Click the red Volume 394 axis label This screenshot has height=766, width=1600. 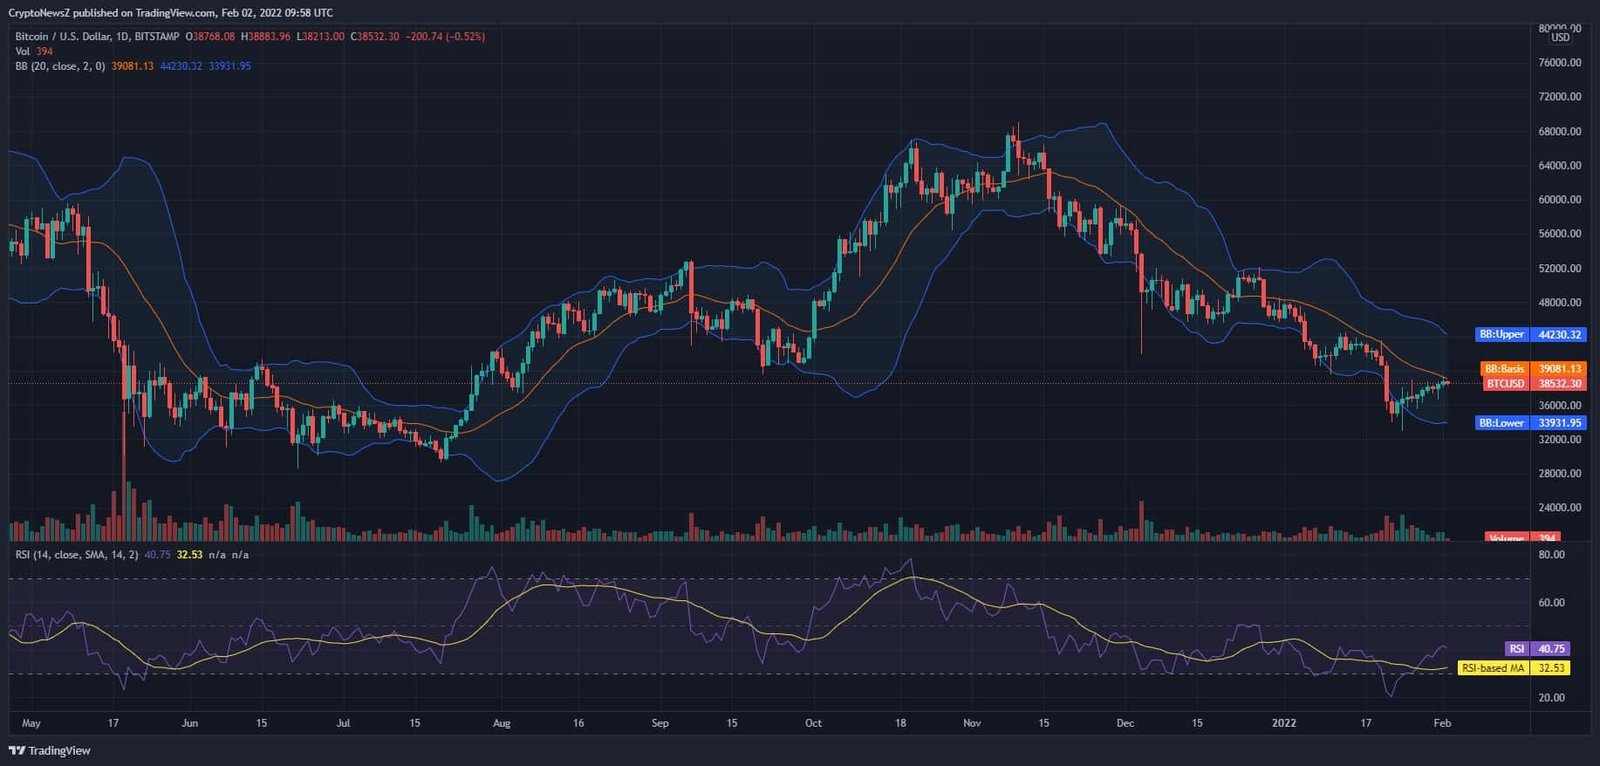[x=1523, y=538]
